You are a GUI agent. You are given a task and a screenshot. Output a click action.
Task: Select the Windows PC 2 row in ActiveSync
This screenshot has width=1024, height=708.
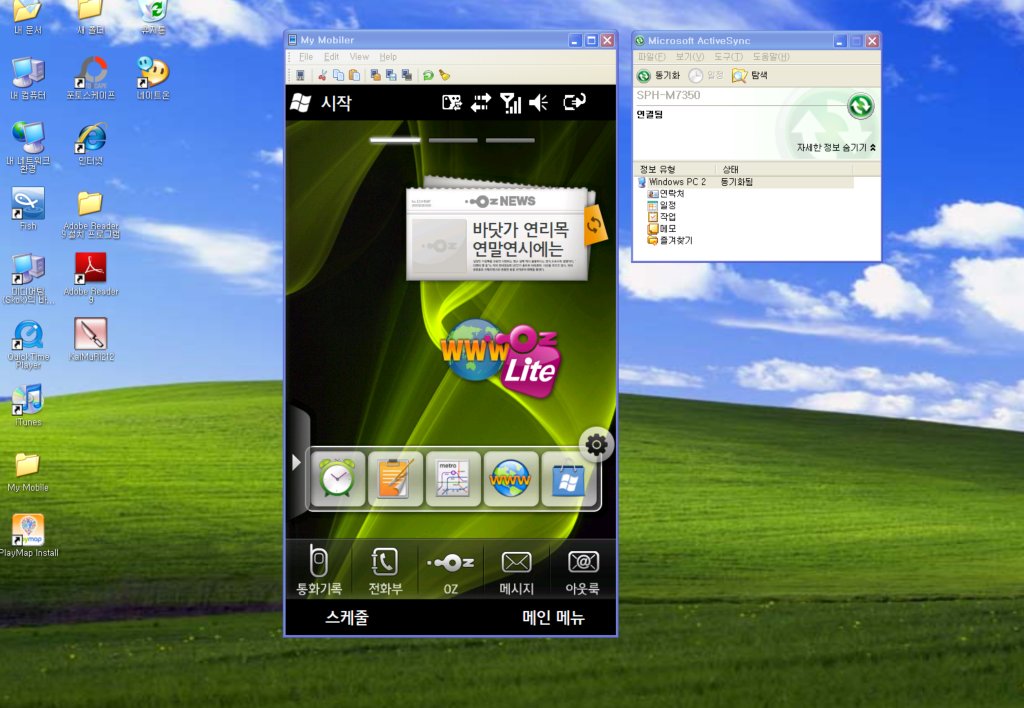point(744,182)
